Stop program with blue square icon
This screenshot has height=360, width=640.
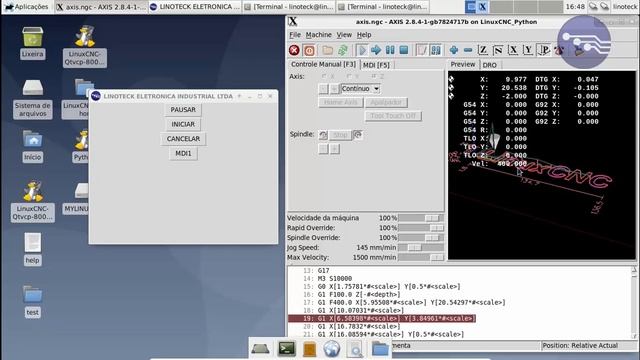[404, 50]
